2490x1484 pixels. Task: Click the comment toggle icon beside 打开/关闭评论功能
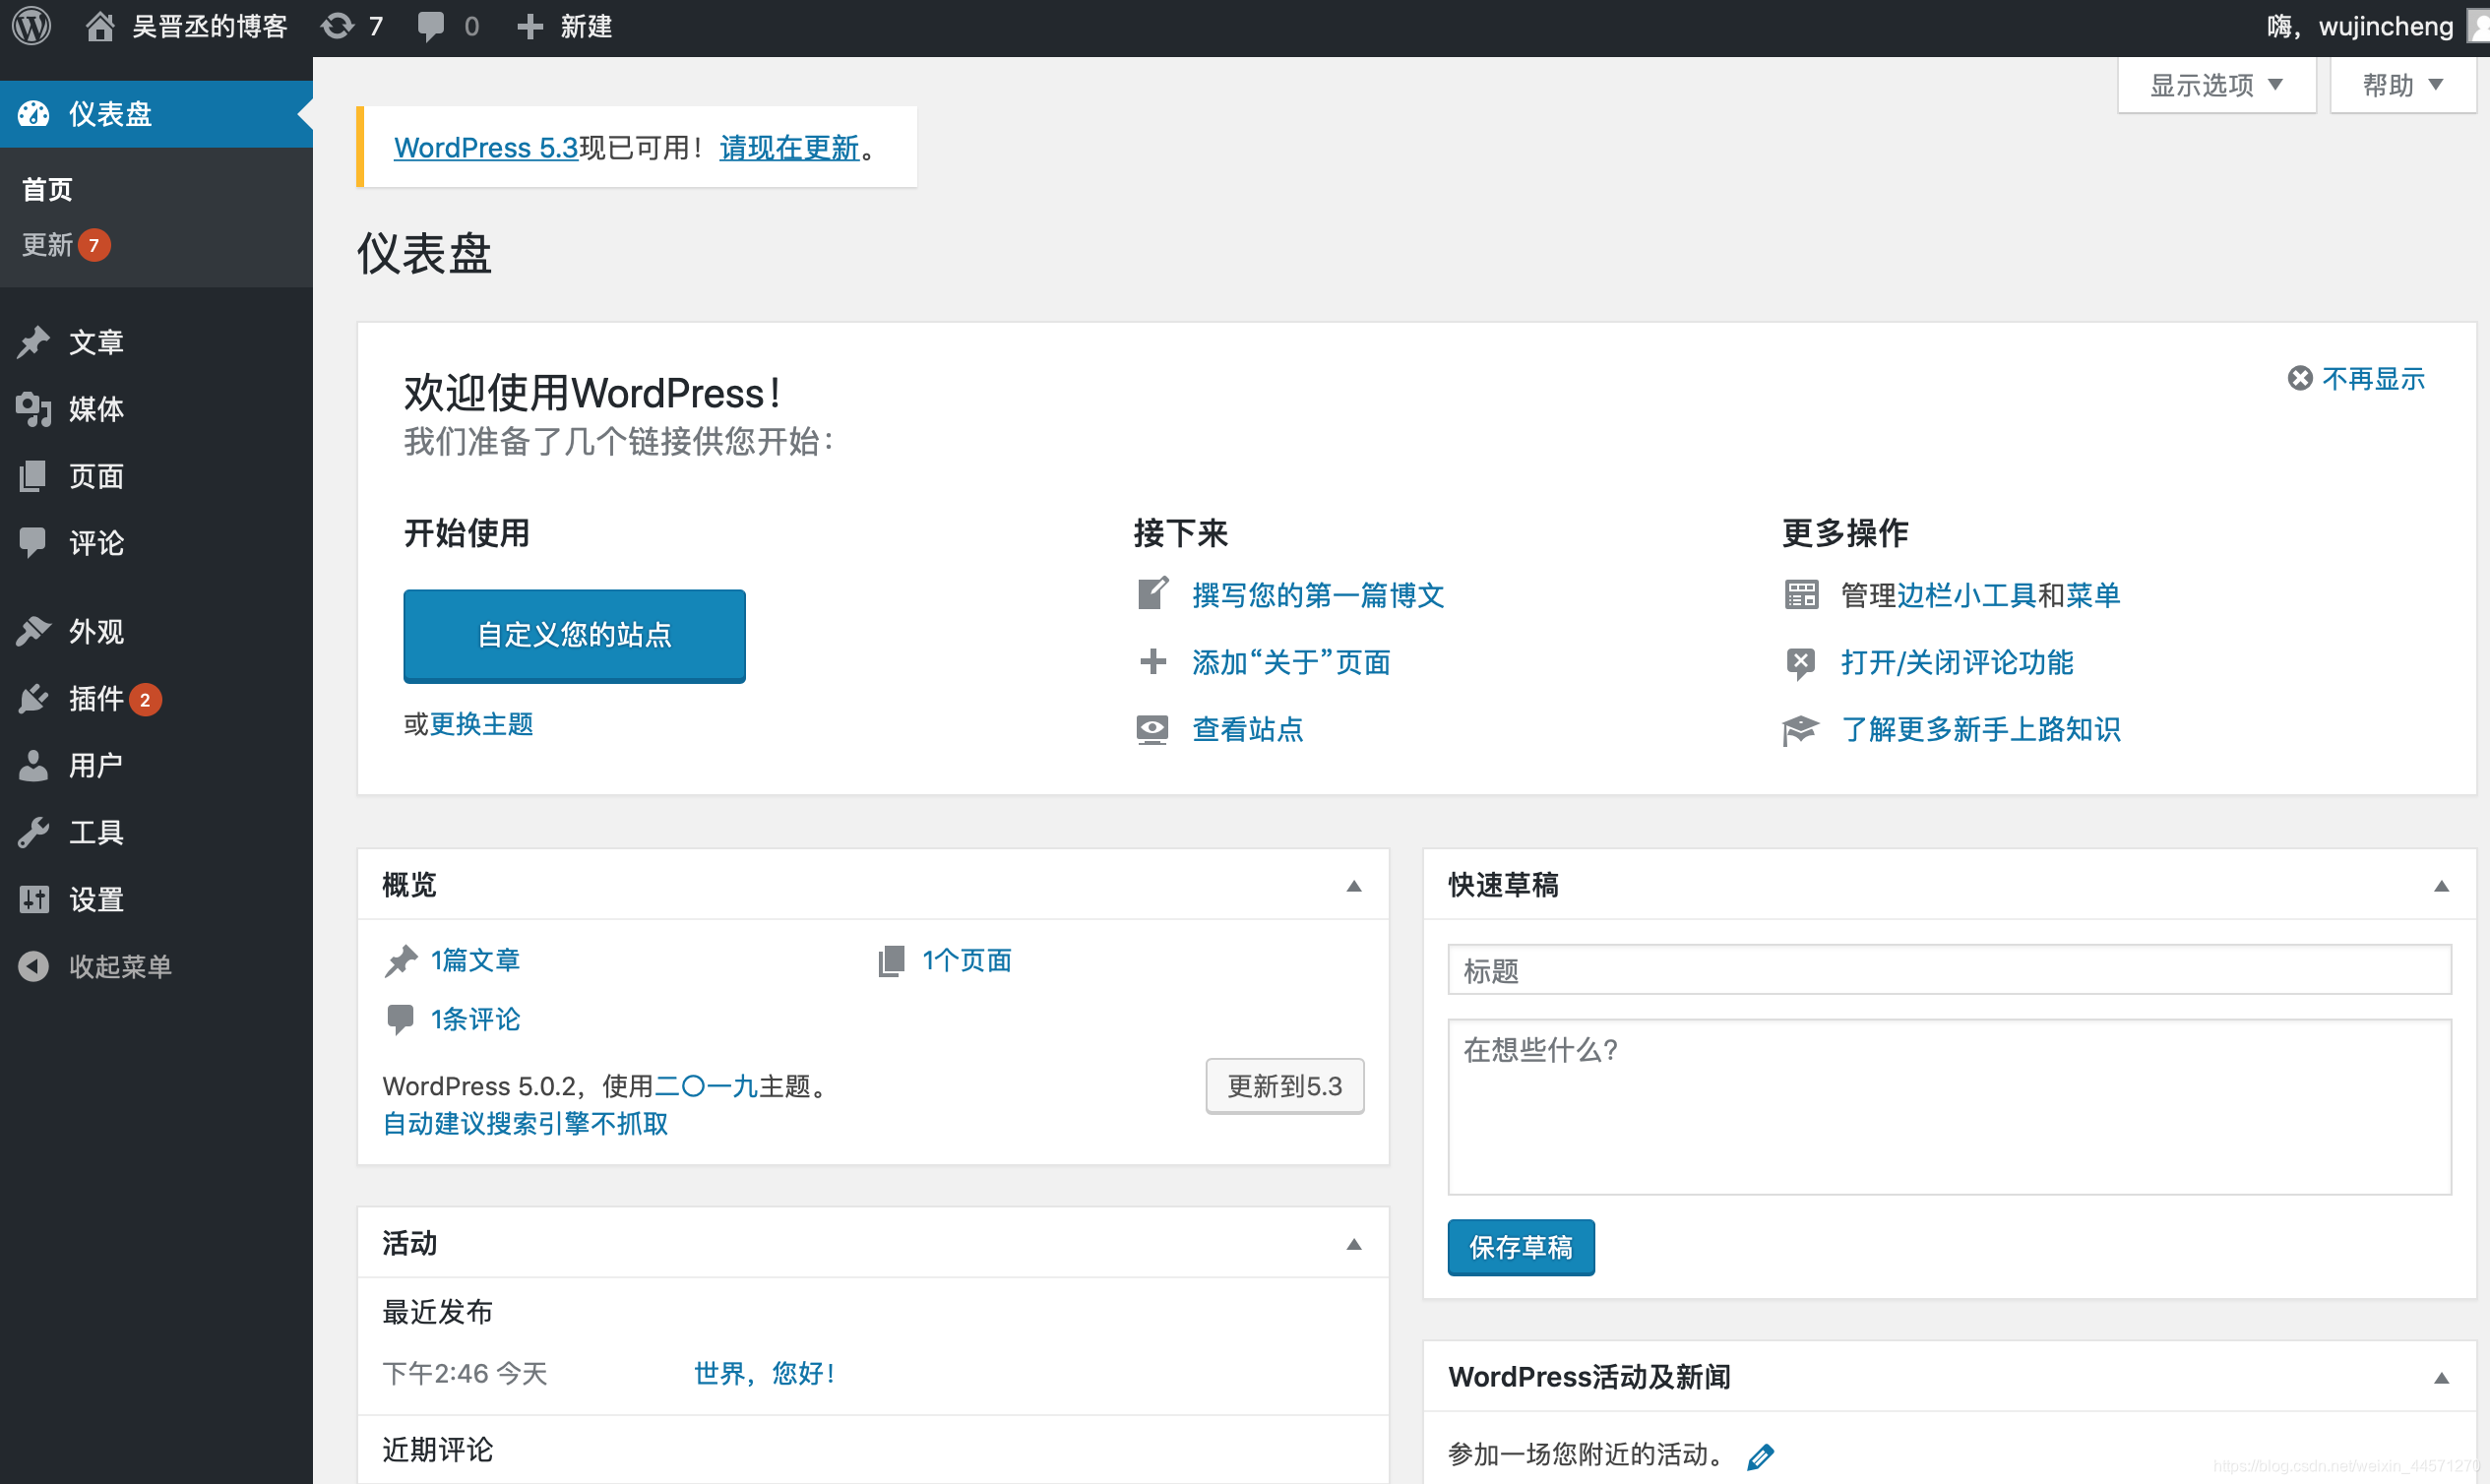(x=1800, y=662)
